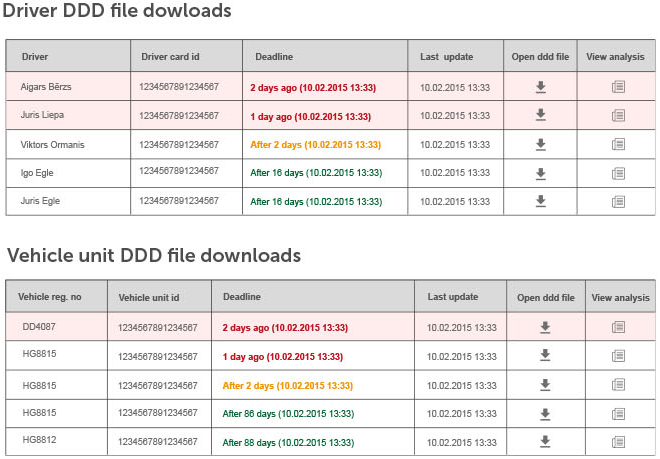Download ddd file for vehicle HG8812
Image resolution: width=660 pixels, height=459 pixels.
(x=545, y=441)
